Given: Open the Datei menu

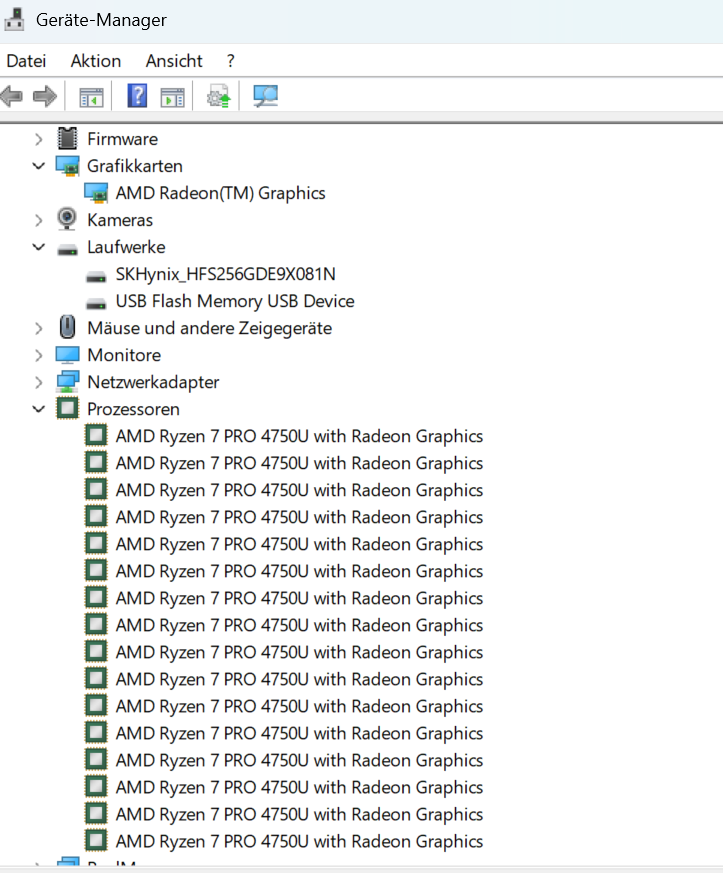Looking at the screenshot, I should pyautogui.click(x=26, y=61).
